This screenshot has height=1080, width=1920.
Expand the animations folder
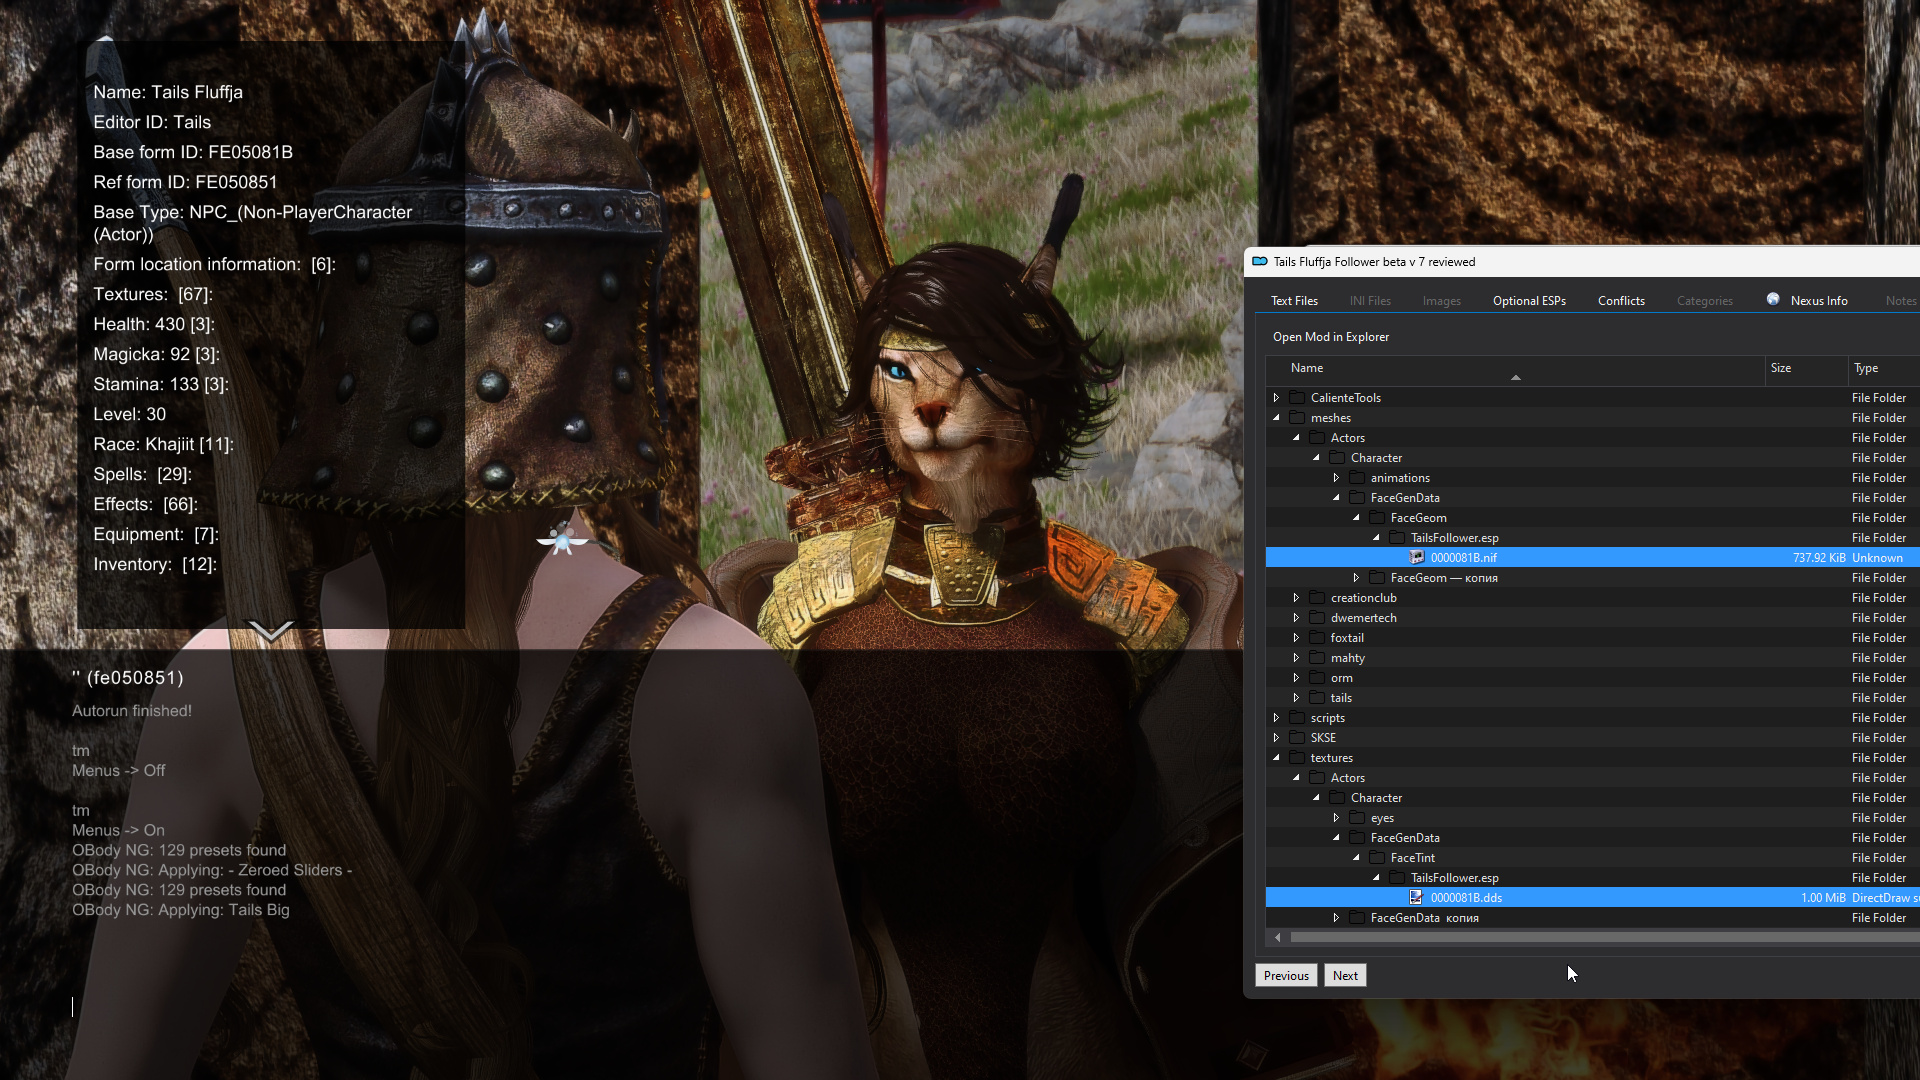click(x=1336, y=478)
